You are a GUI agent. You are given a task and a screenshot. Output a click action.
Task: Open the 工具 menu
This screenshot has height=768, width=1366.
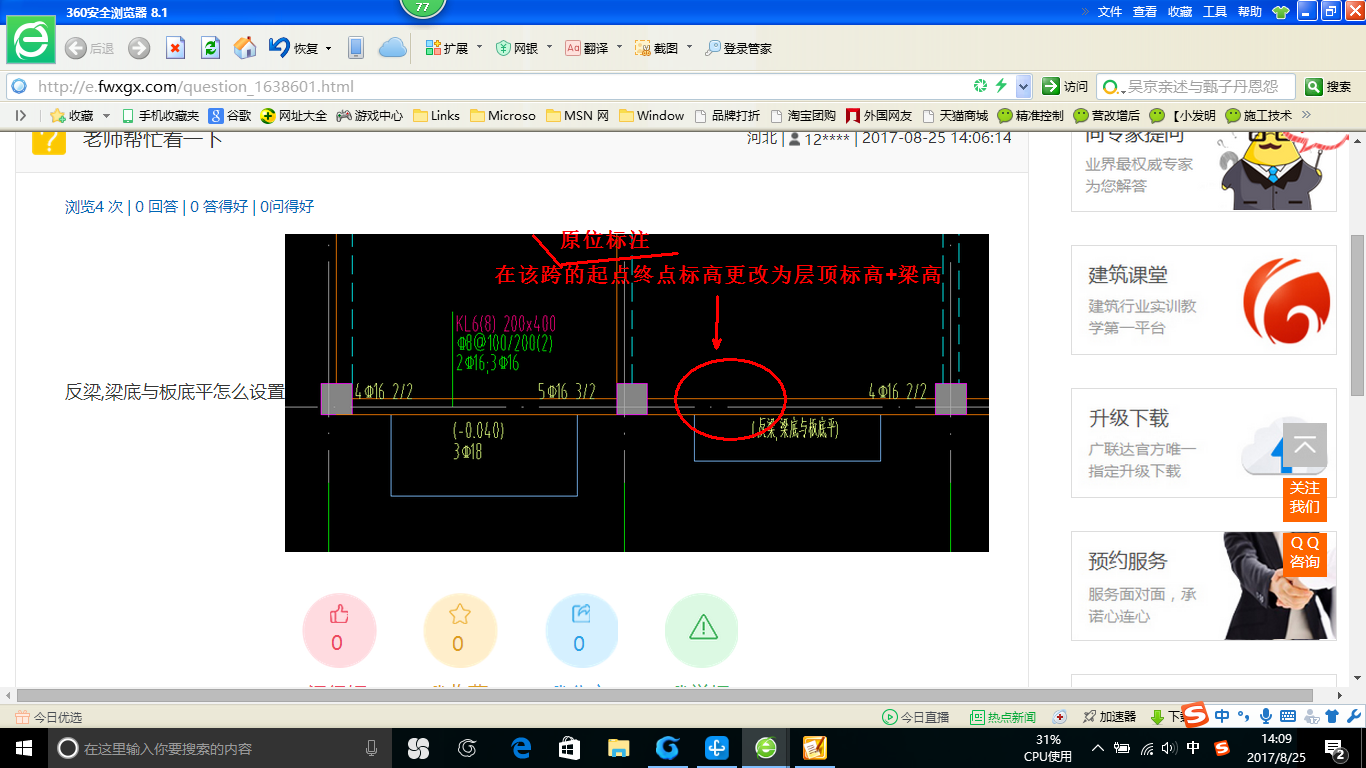click(x=1215, y=12)
